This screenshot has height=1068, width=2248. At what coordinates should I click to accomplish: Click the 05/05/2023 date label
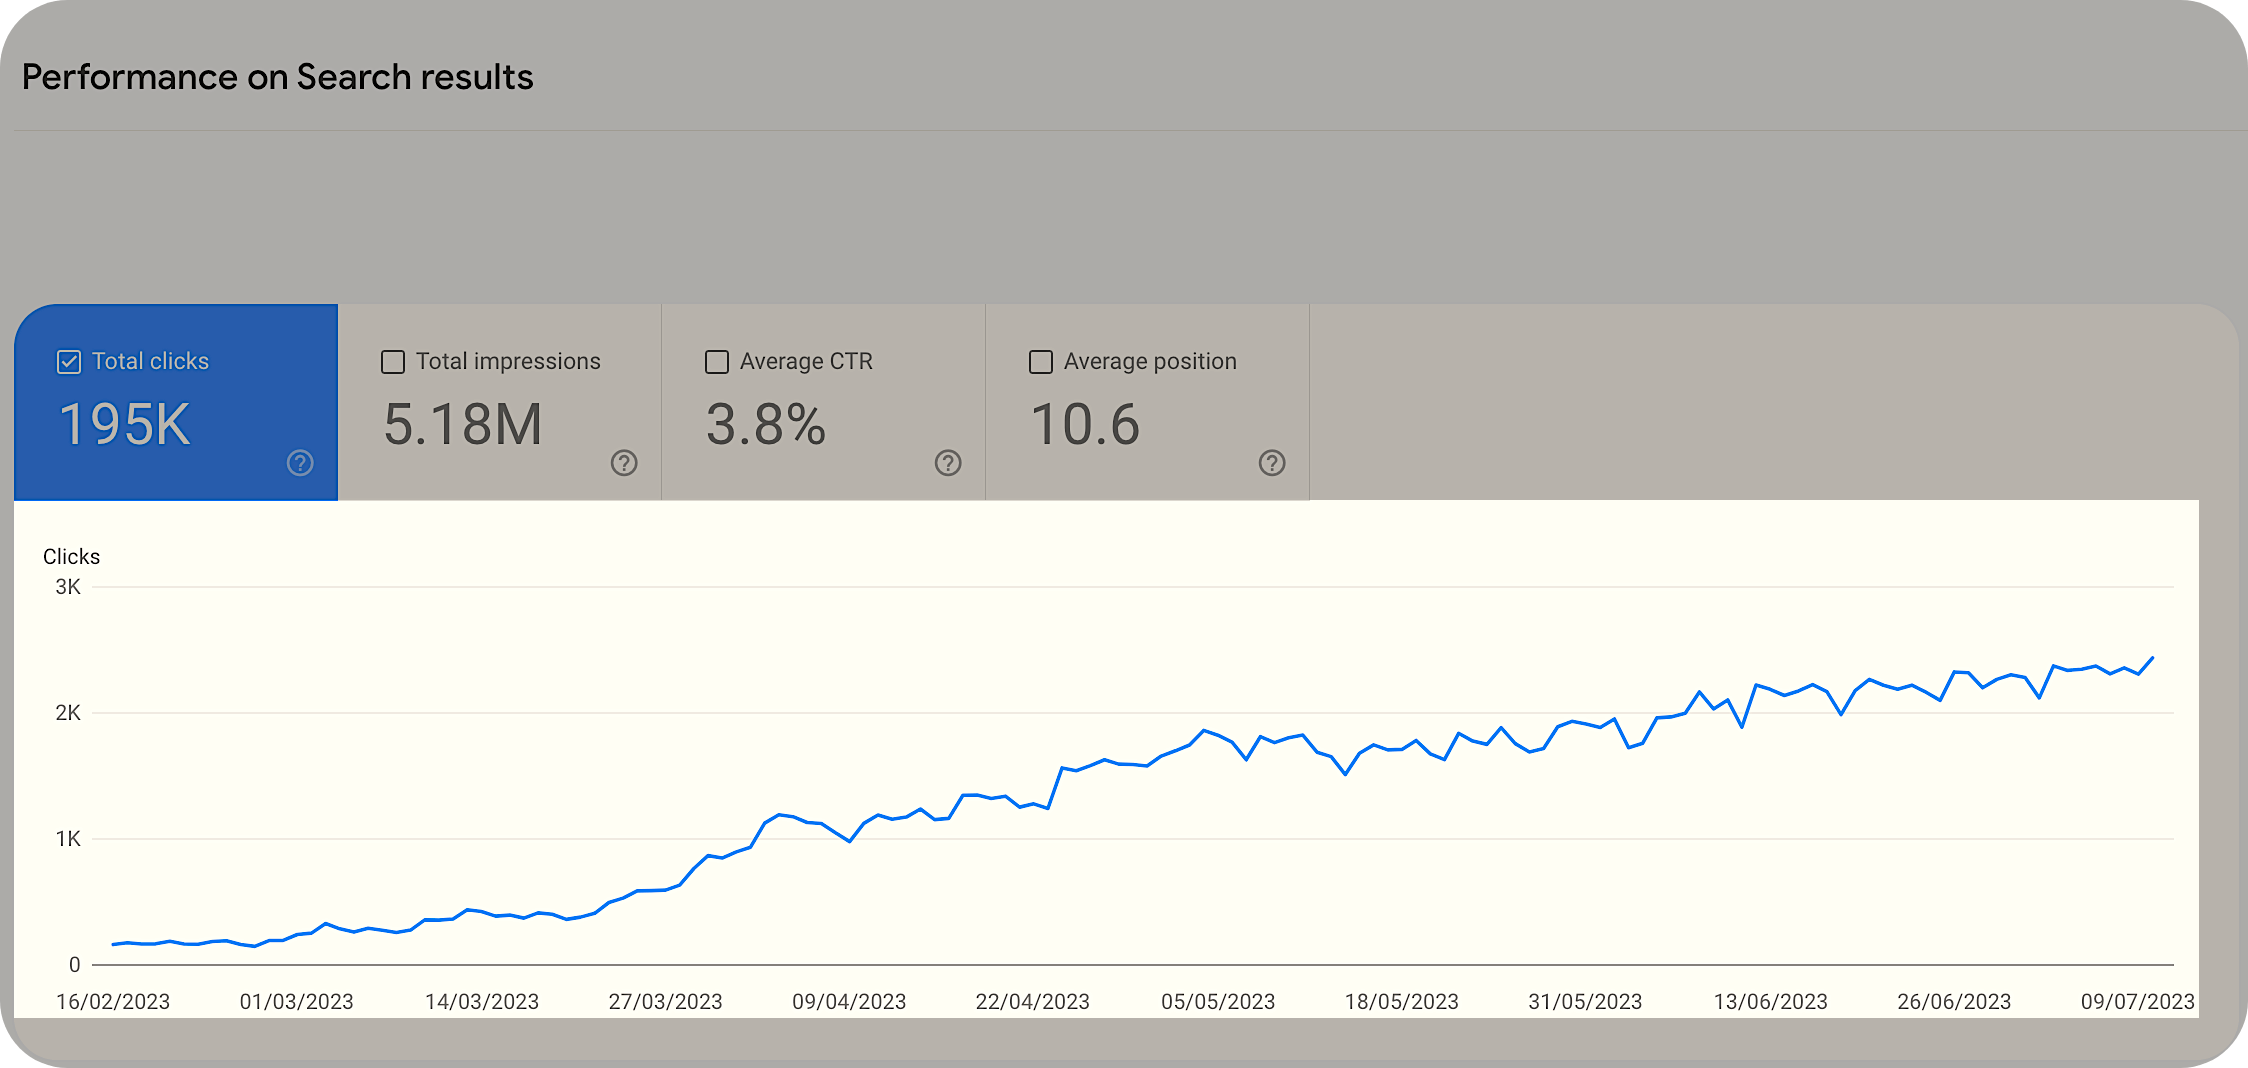coord(1218,1002)
